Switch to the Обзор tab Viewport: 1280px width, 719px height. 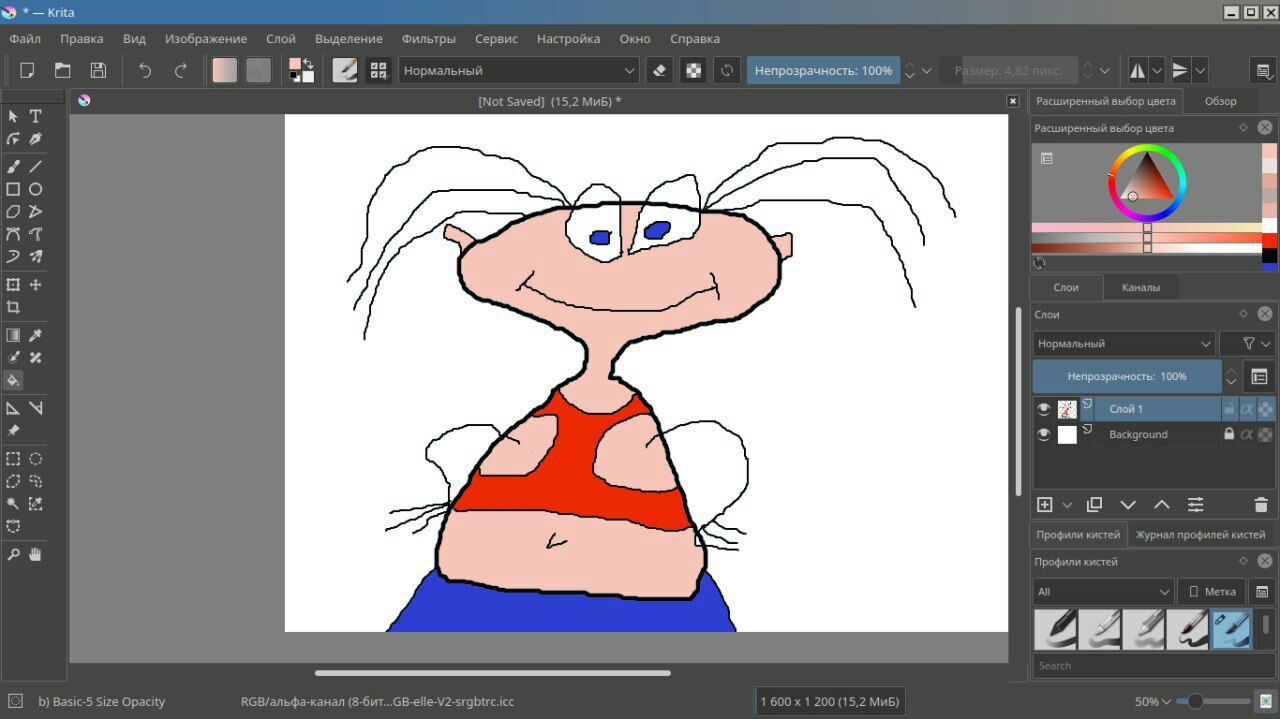[1220, 101]
